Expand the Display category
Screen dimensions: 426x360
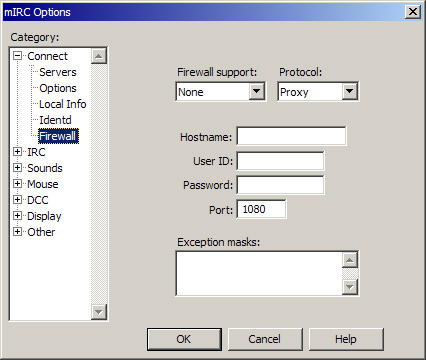coord(17,216)
